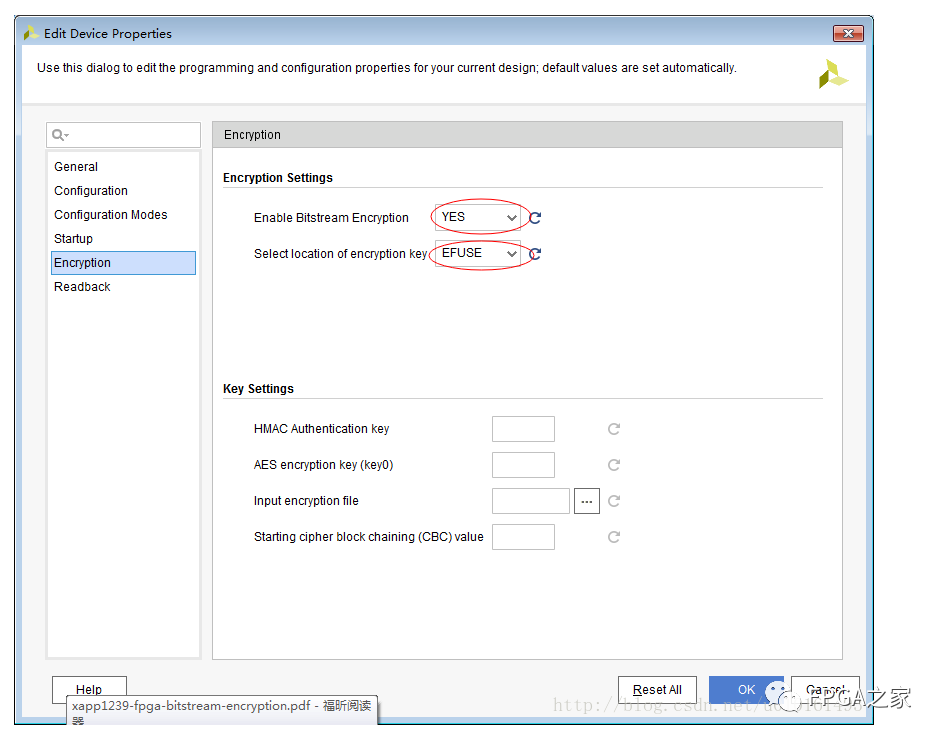Select the Configuration category
Image resolution: width=942 pixels, height=739 pixels.
tap(123, 191)
